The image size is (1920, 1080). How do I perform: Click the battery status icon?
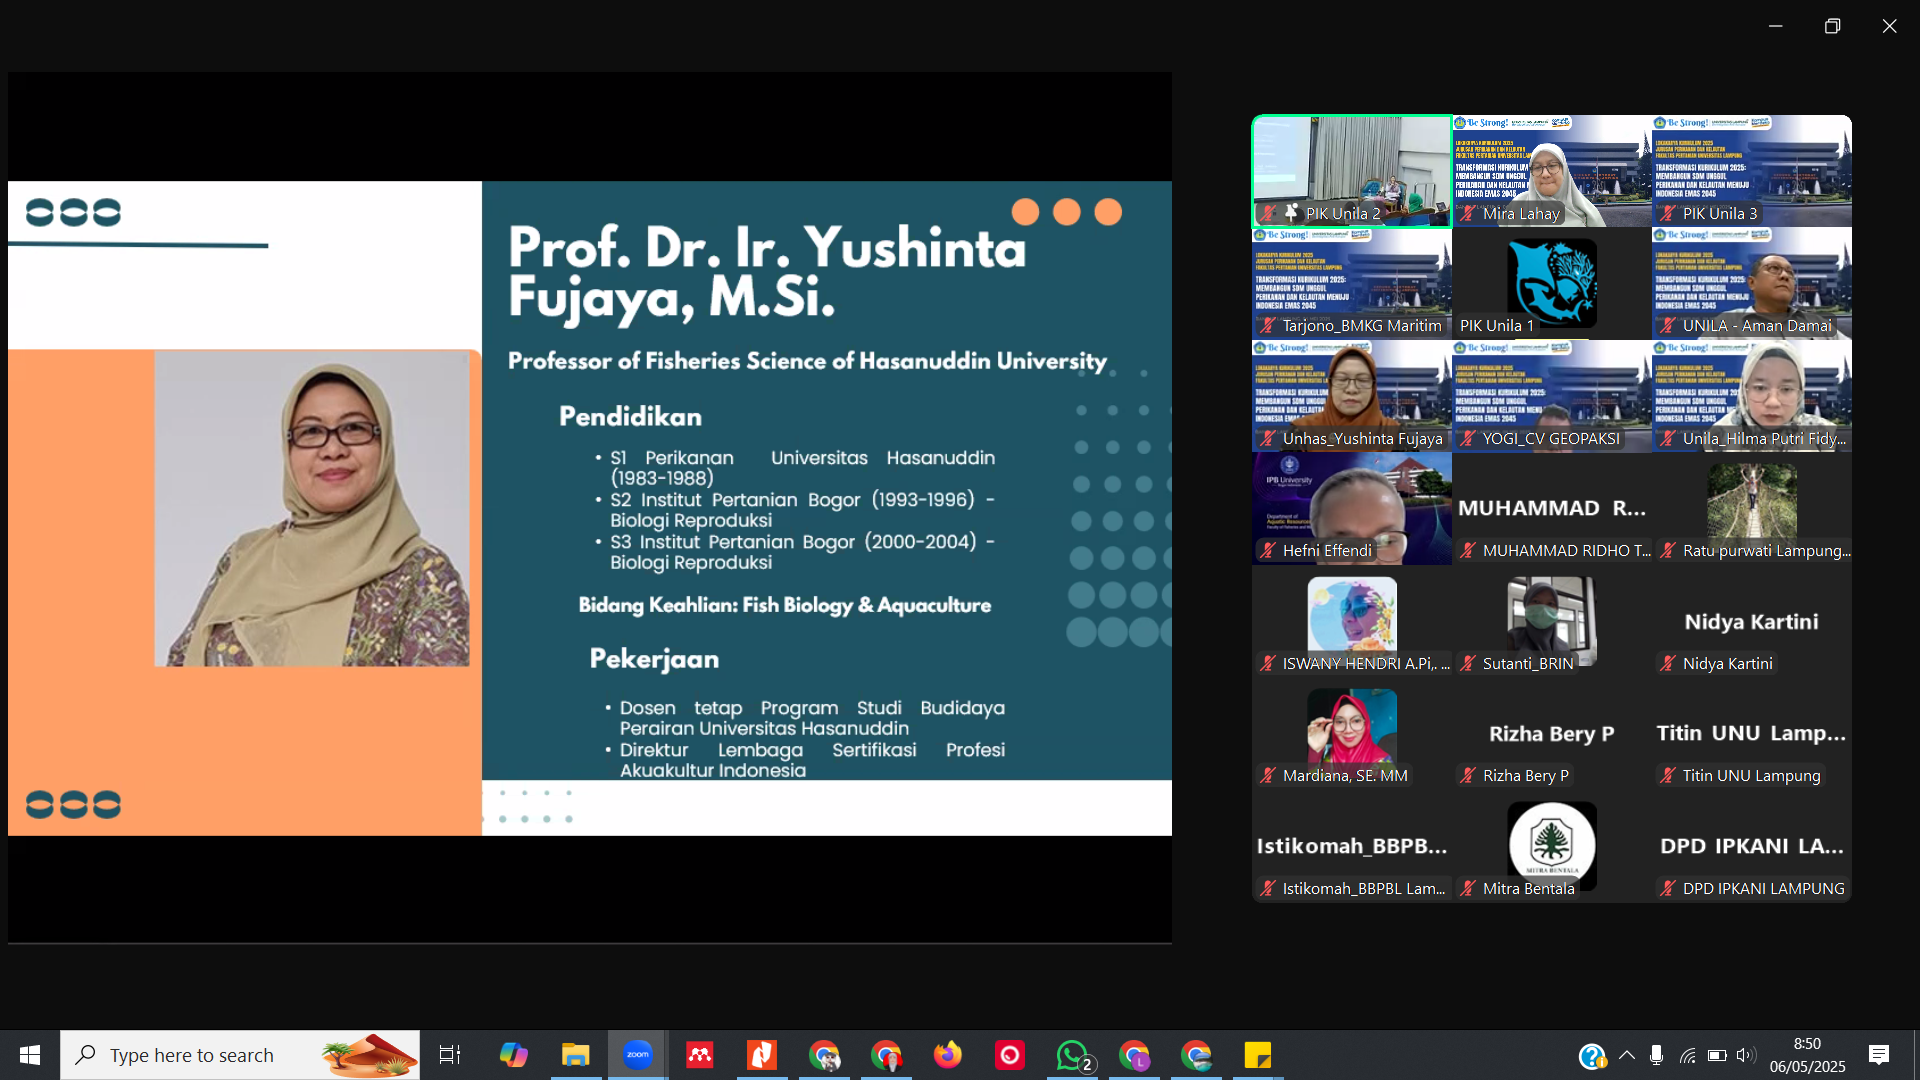point(1717,1055)
